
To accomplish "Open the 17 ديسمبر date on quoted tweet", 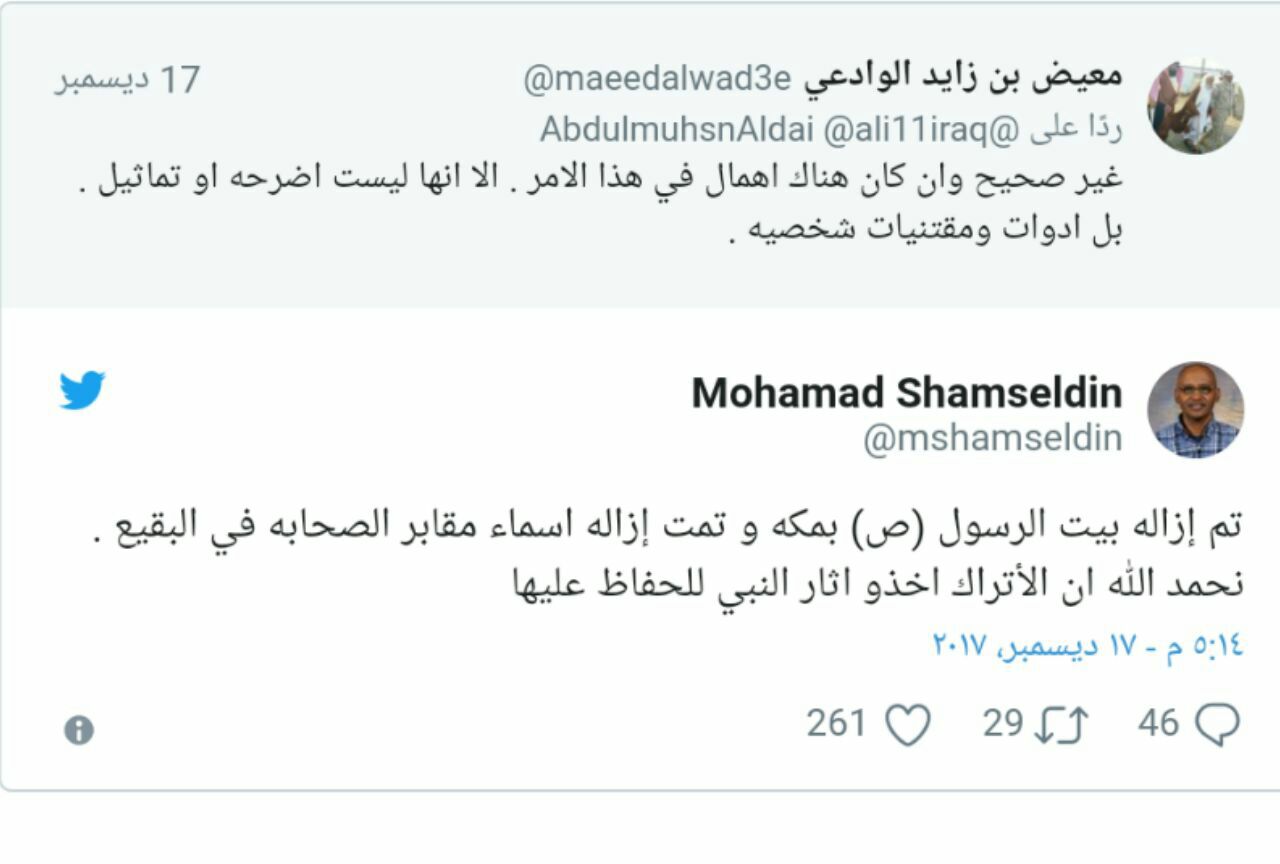I will (127, 80).
